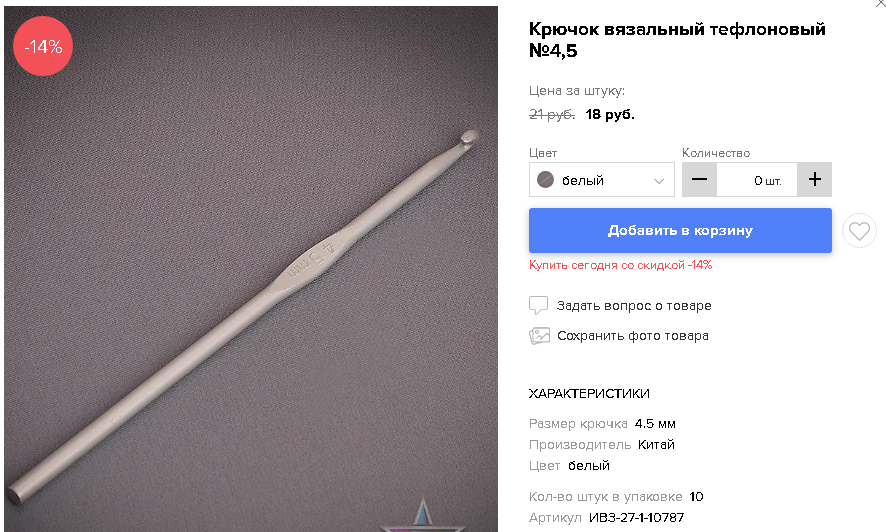The height and width of the screenshot is (532, 886).
Task: Click Сохранить фото товара link
Action: (x=633, y=335)
